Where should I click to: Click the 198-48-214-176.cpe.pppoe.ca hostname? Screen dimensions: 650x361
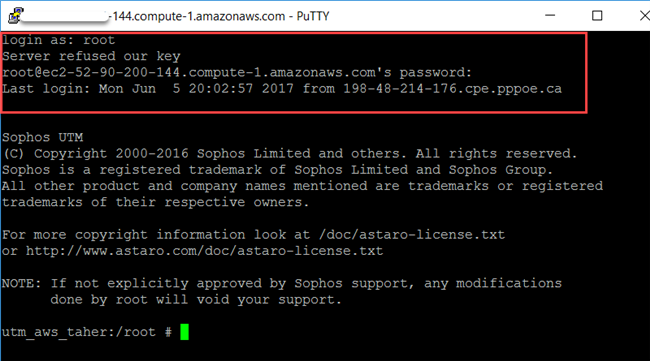pos(452,89)
